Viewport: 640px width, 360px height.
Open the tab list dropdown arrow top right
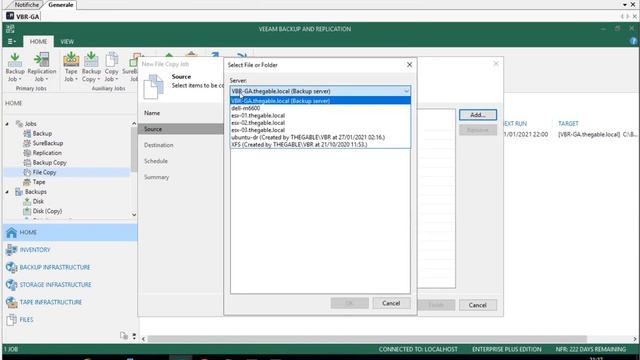(625, 5)
